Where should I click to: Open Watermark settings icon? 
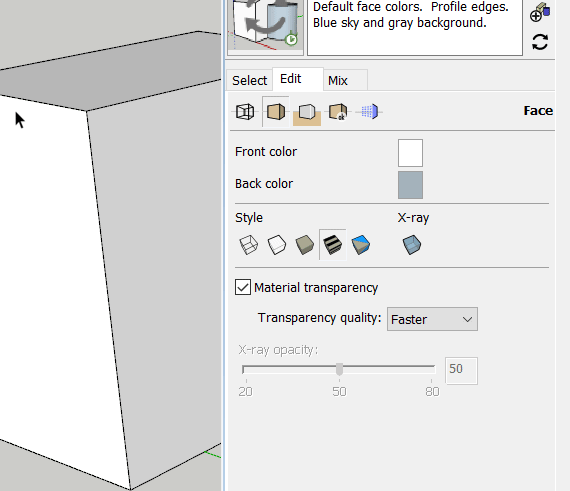coord(338,112)
